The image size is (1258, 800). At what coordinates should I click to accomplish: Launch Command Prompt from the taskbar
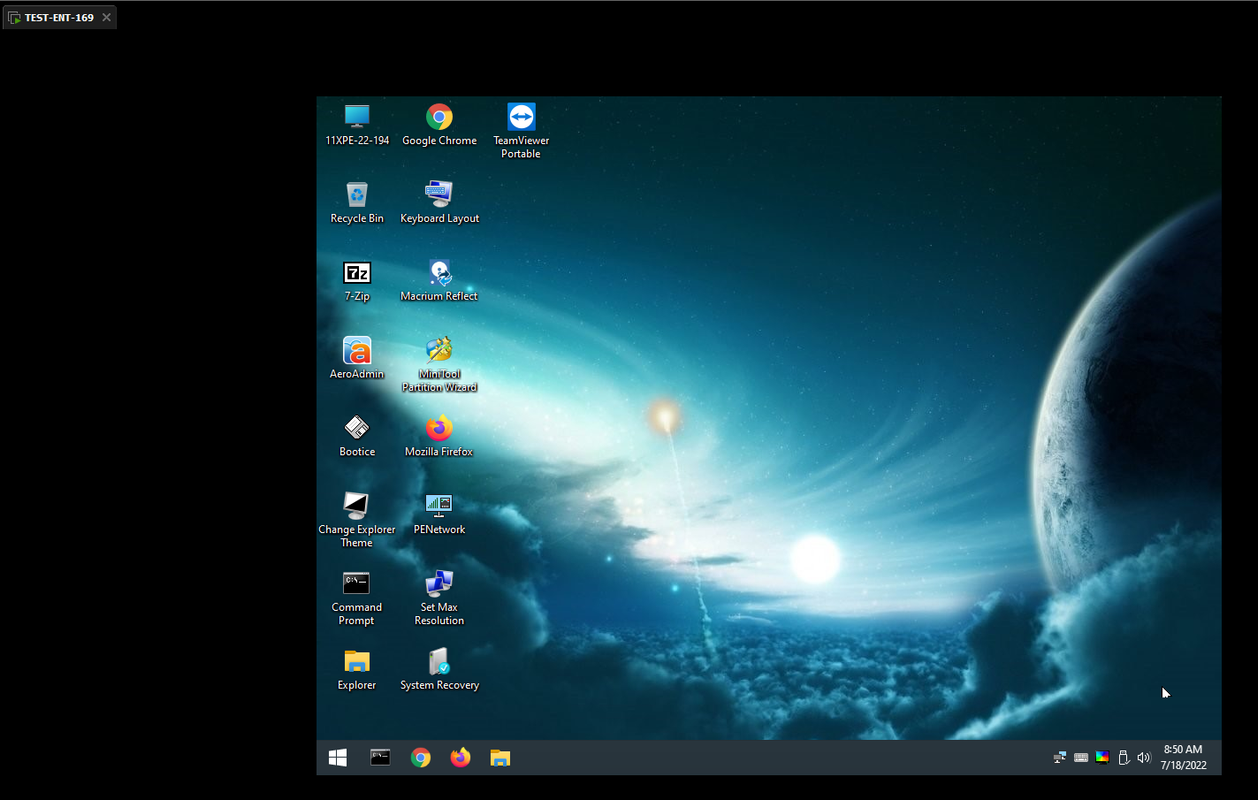(380, 758)
